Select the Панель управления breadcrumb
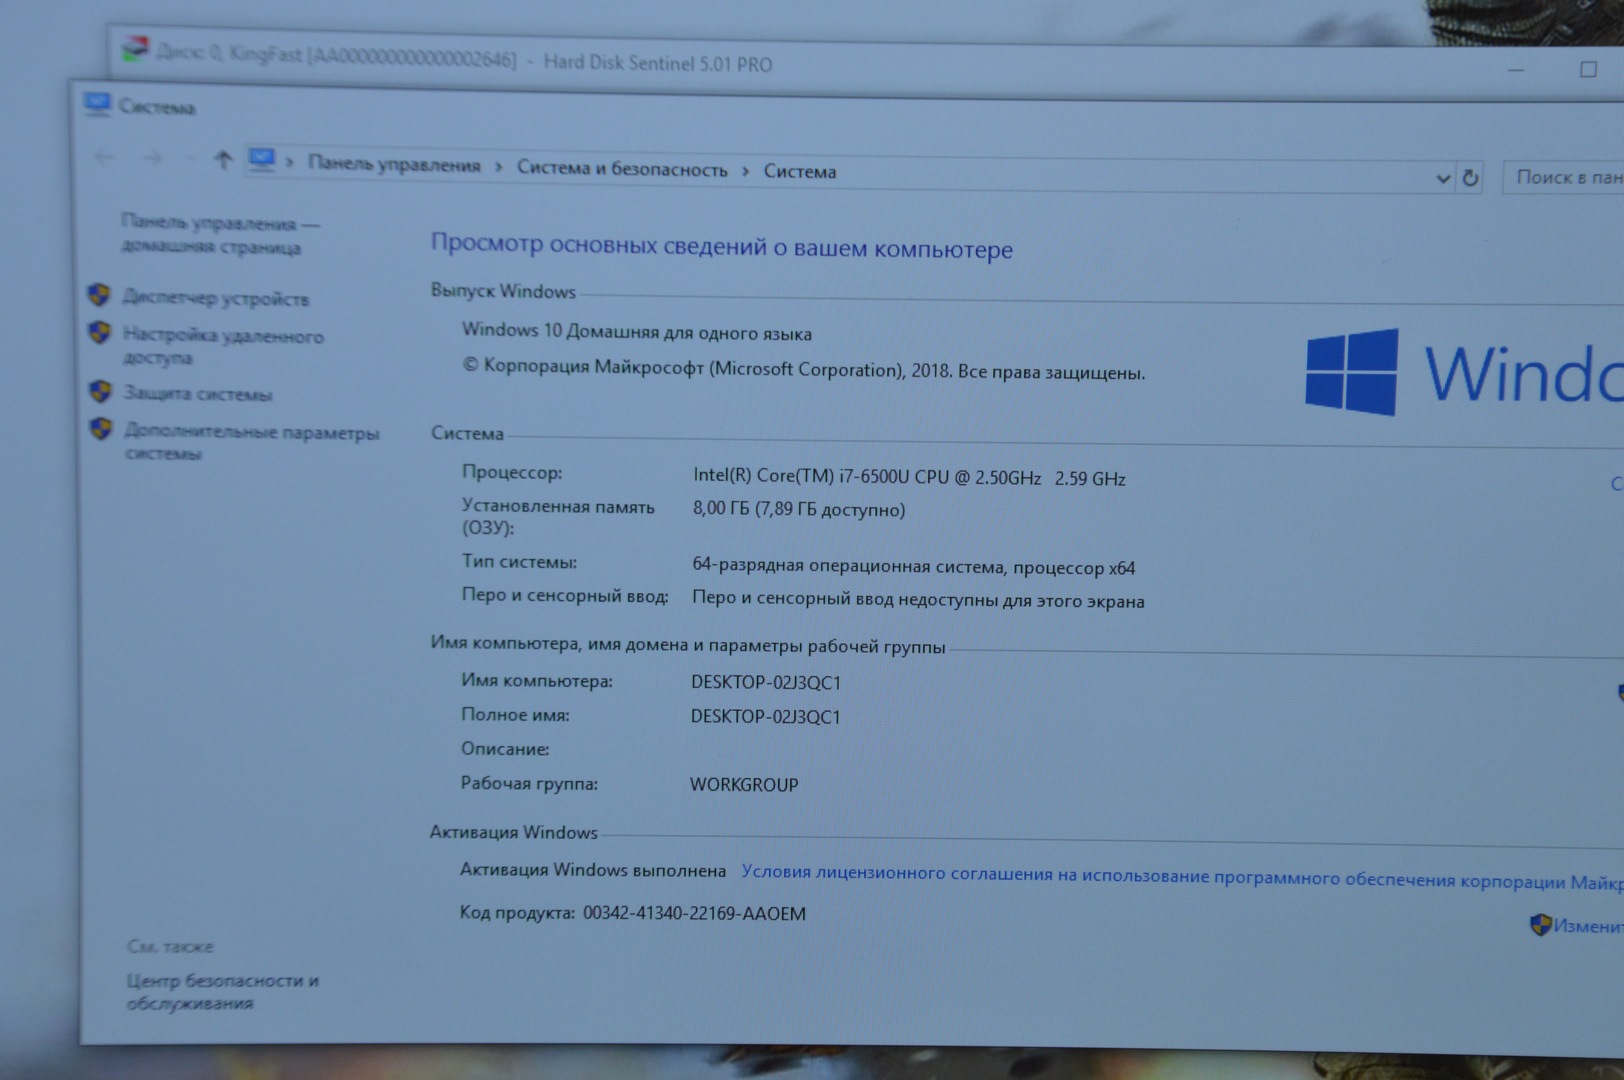 [394, 165]
